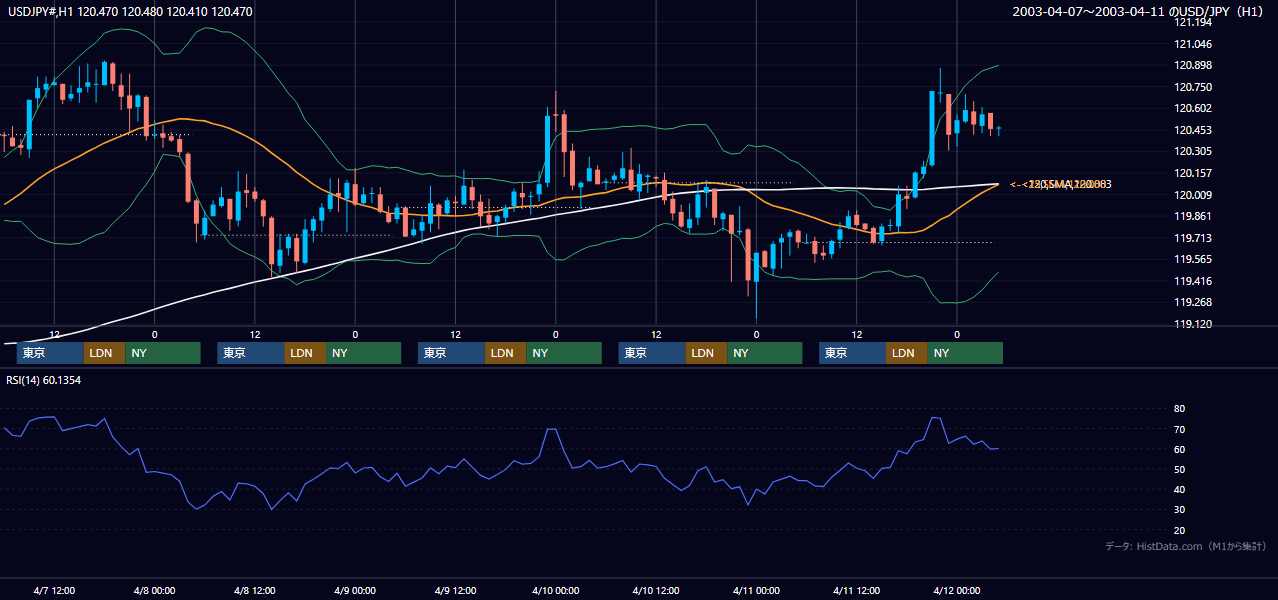Select the 4/12 00:00 time axis label
The width and height of the screenshot is (1278, 600).
(x=956, y=590)
